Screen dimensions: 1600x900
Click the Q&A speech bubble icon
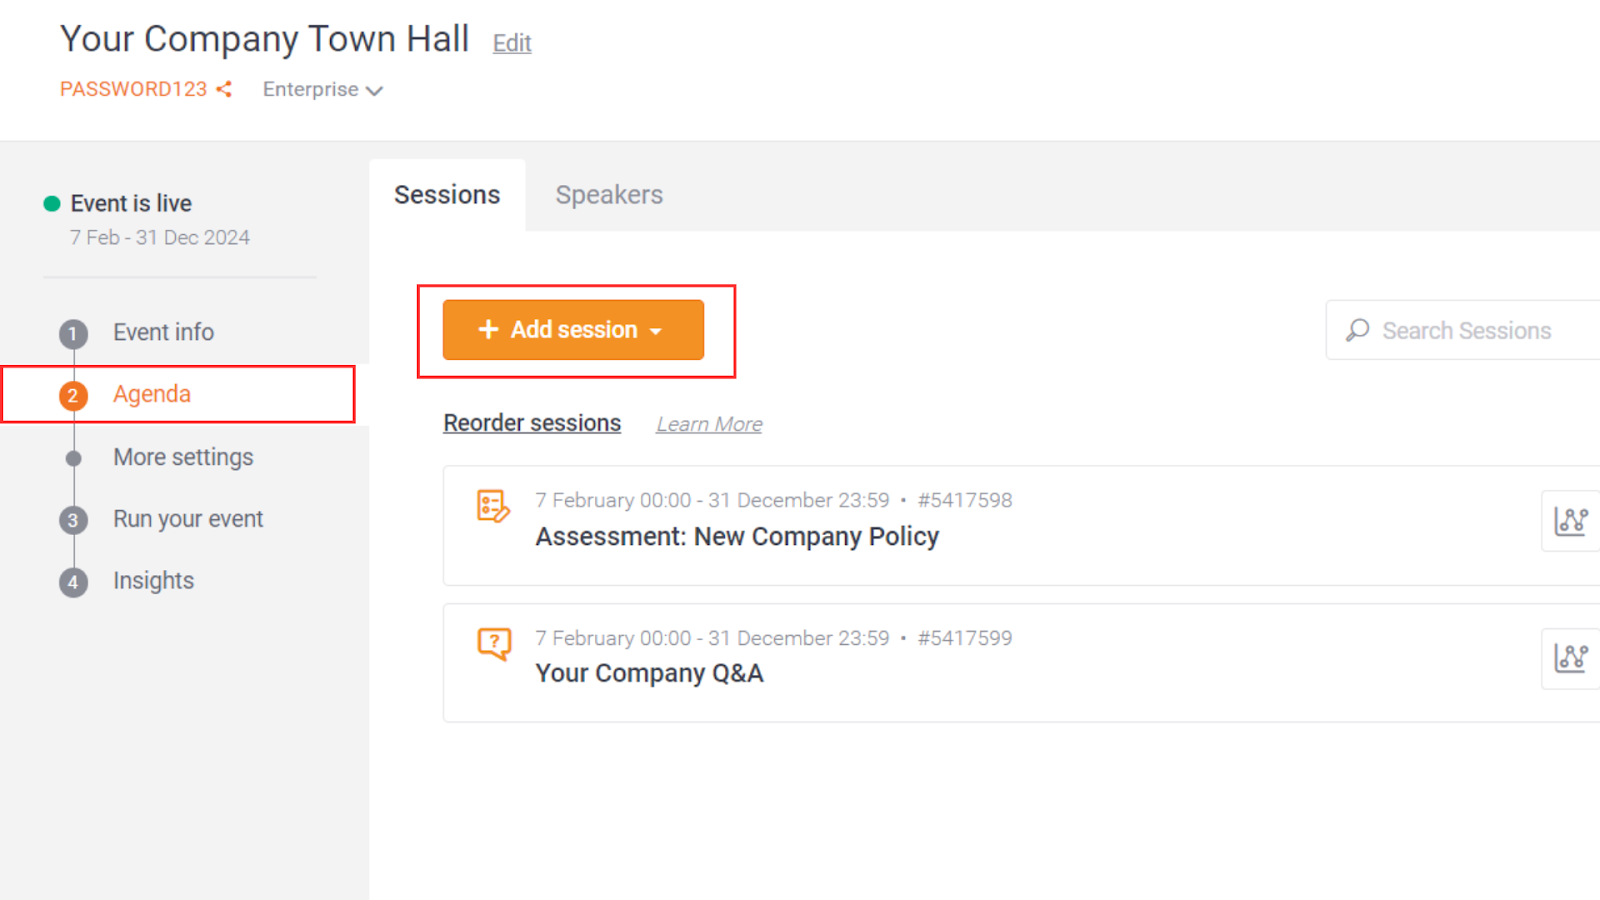point(494,643)
